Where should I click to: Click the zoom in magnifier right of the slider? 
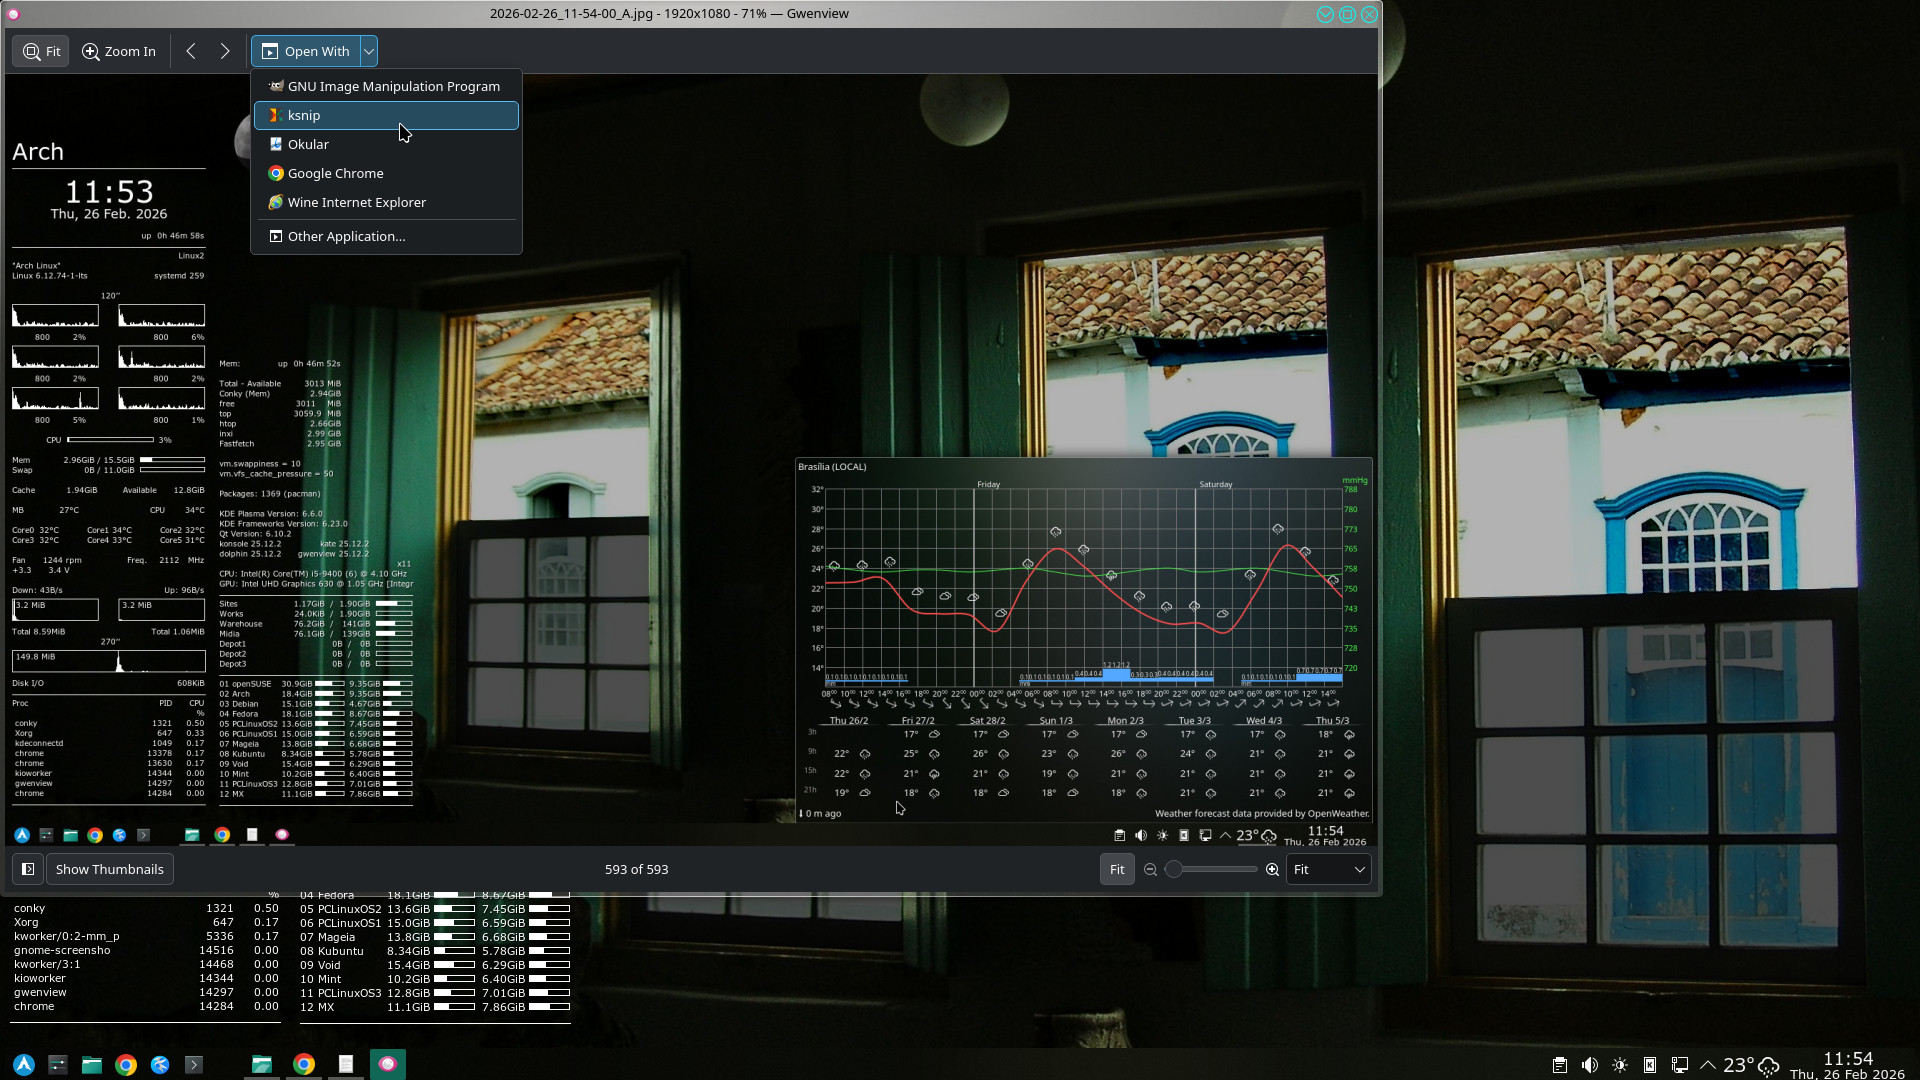(1272, 870)
